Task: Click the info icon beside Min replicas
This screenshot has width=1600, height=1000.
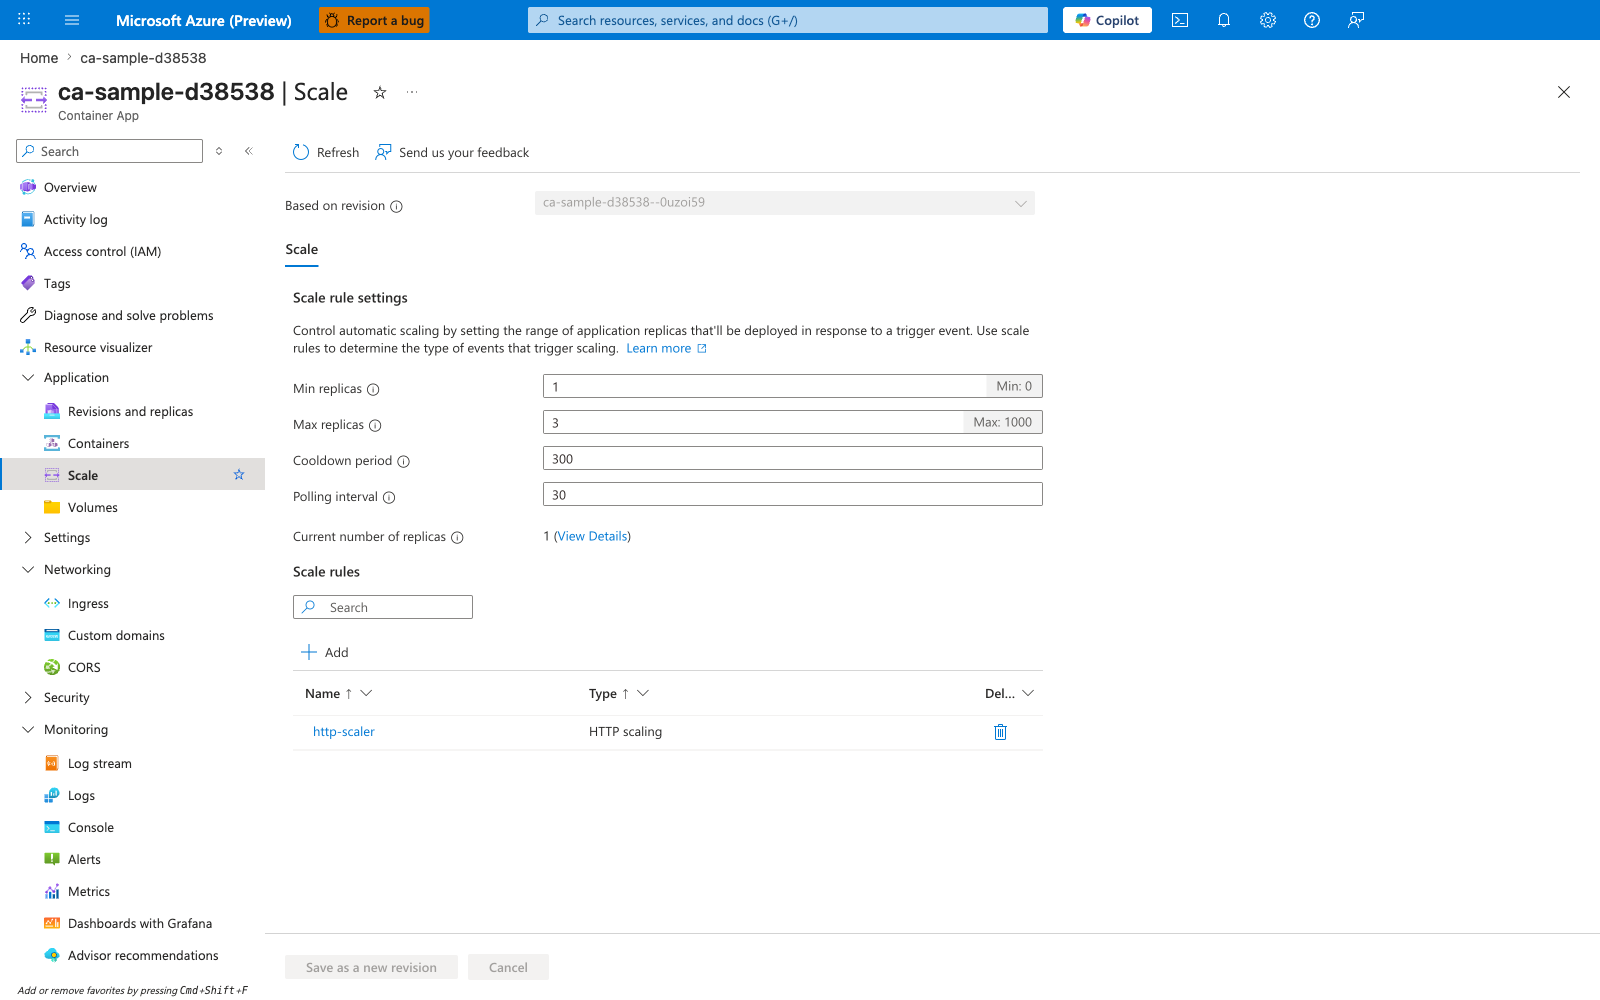Action: coord(373,390)
